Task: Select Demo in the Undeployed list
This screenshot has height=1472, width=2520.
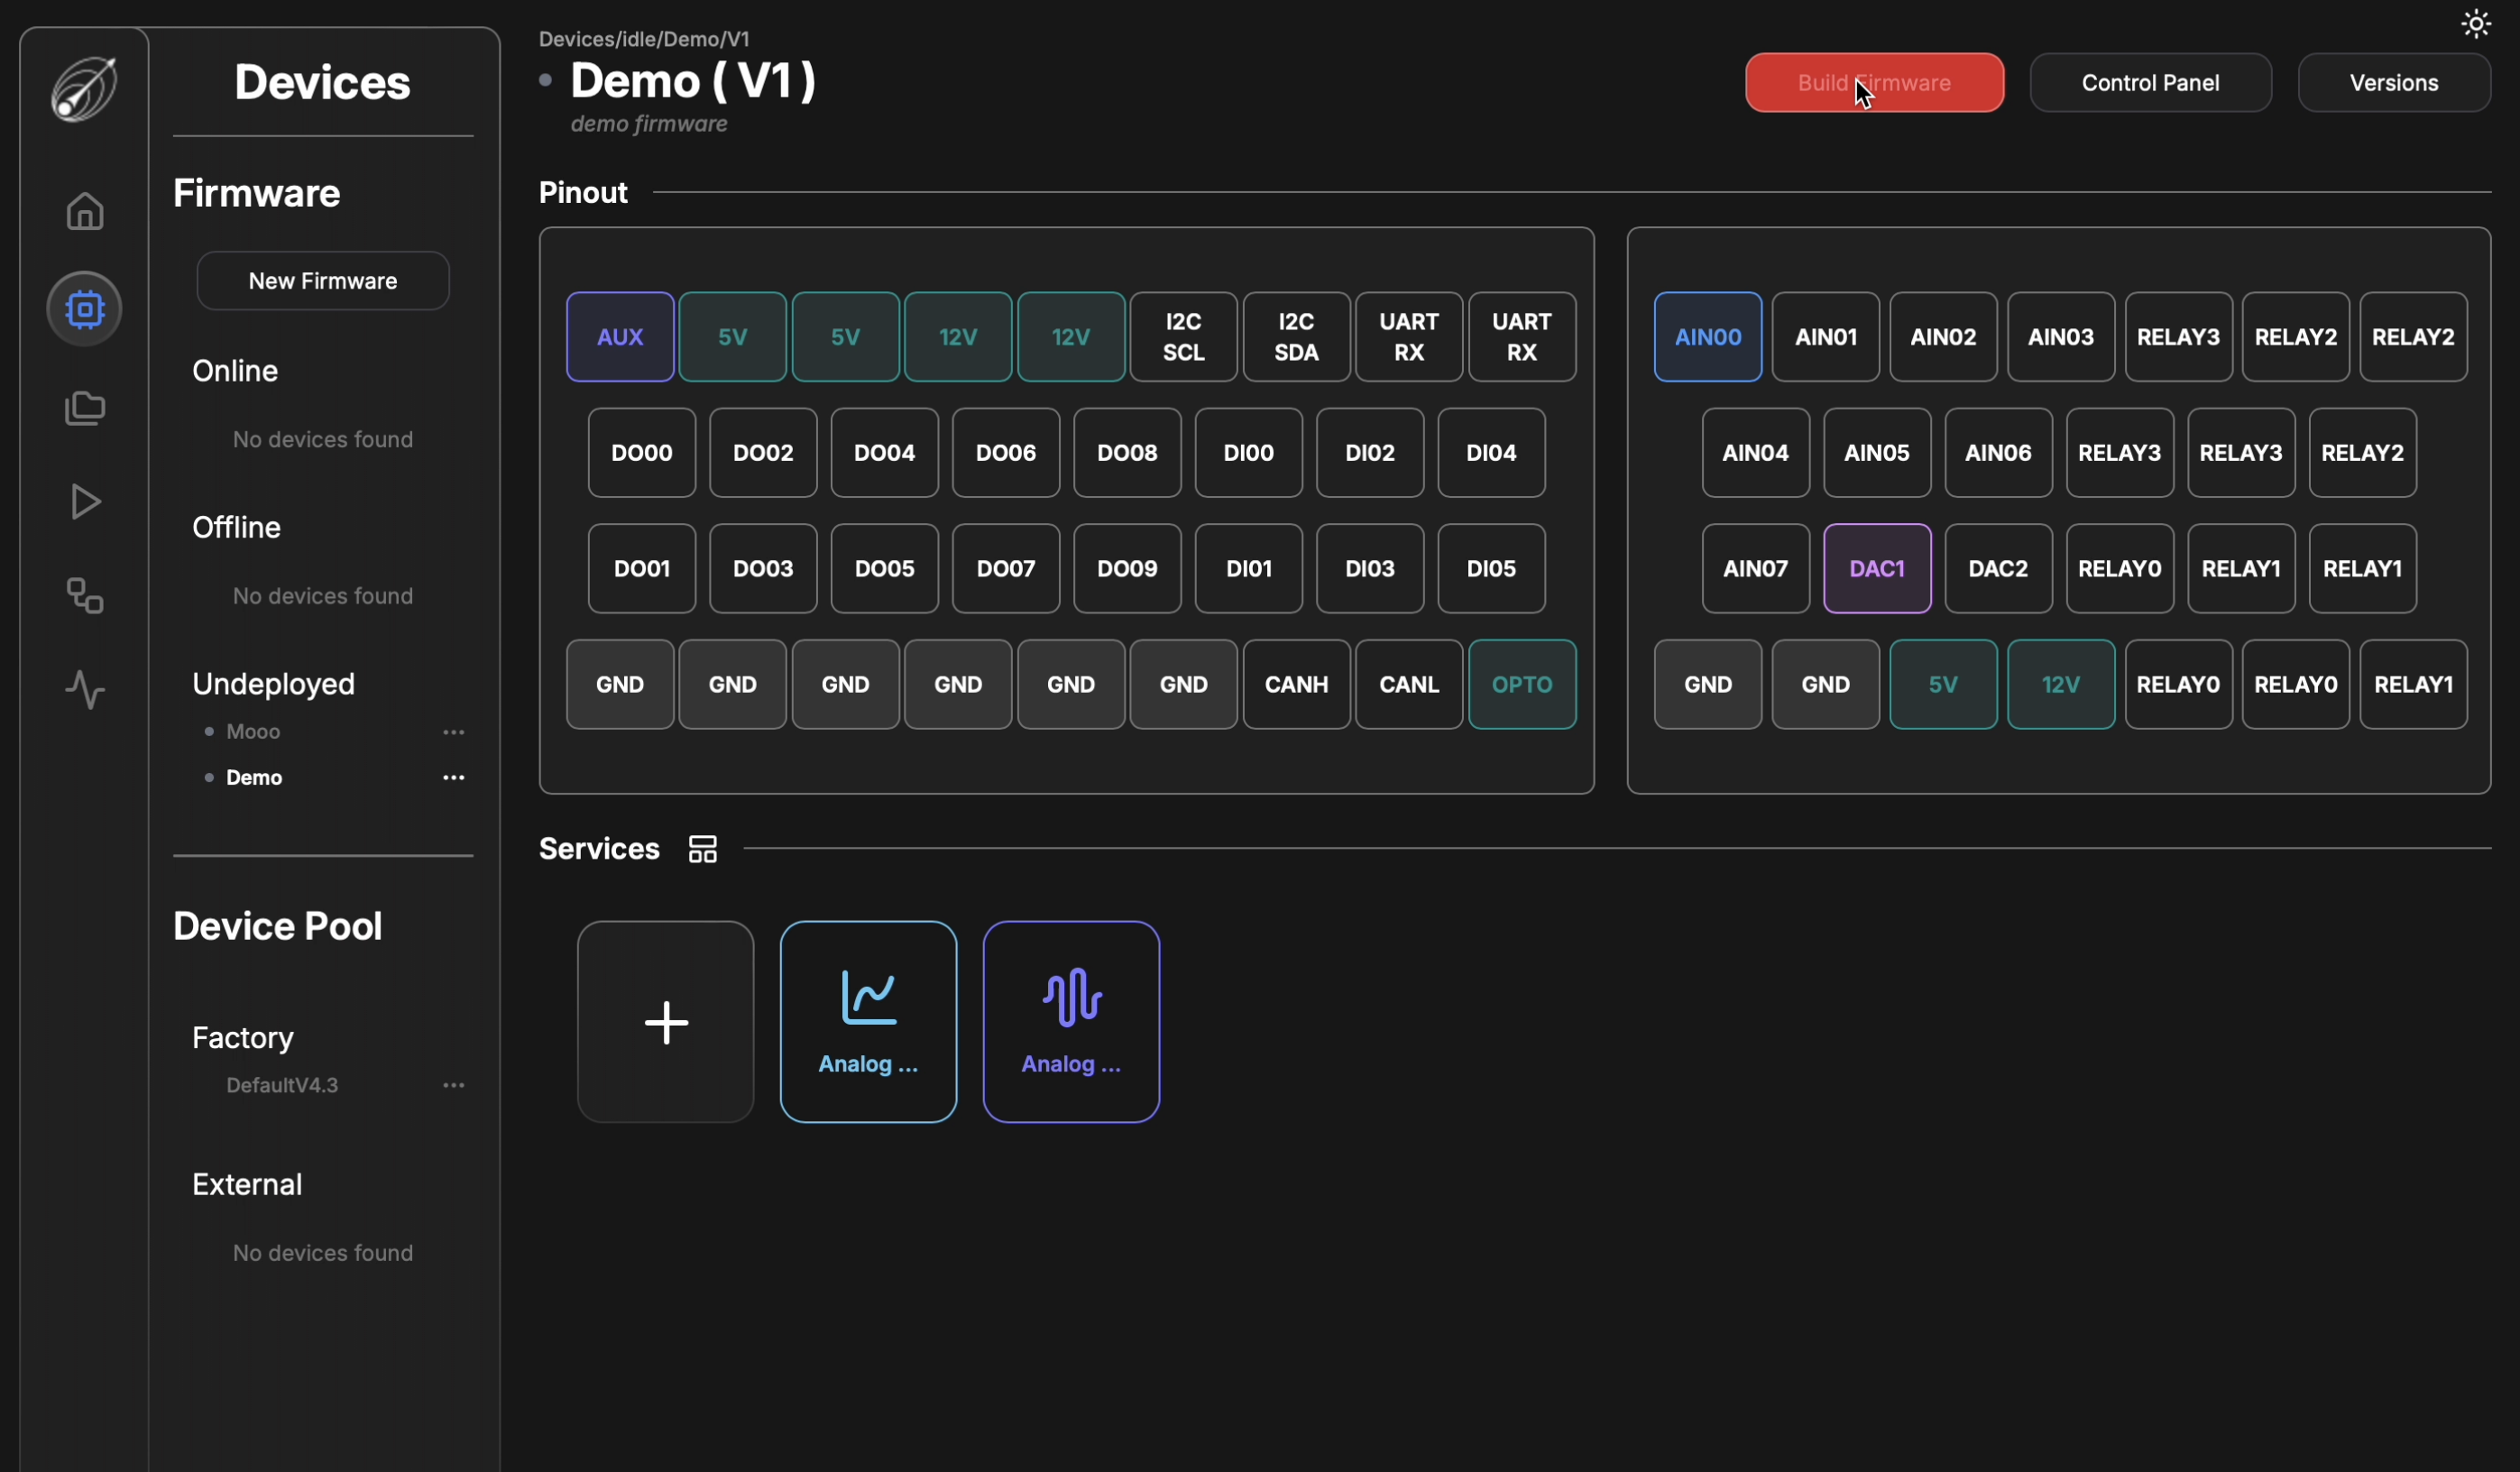Action: [254, 778]
